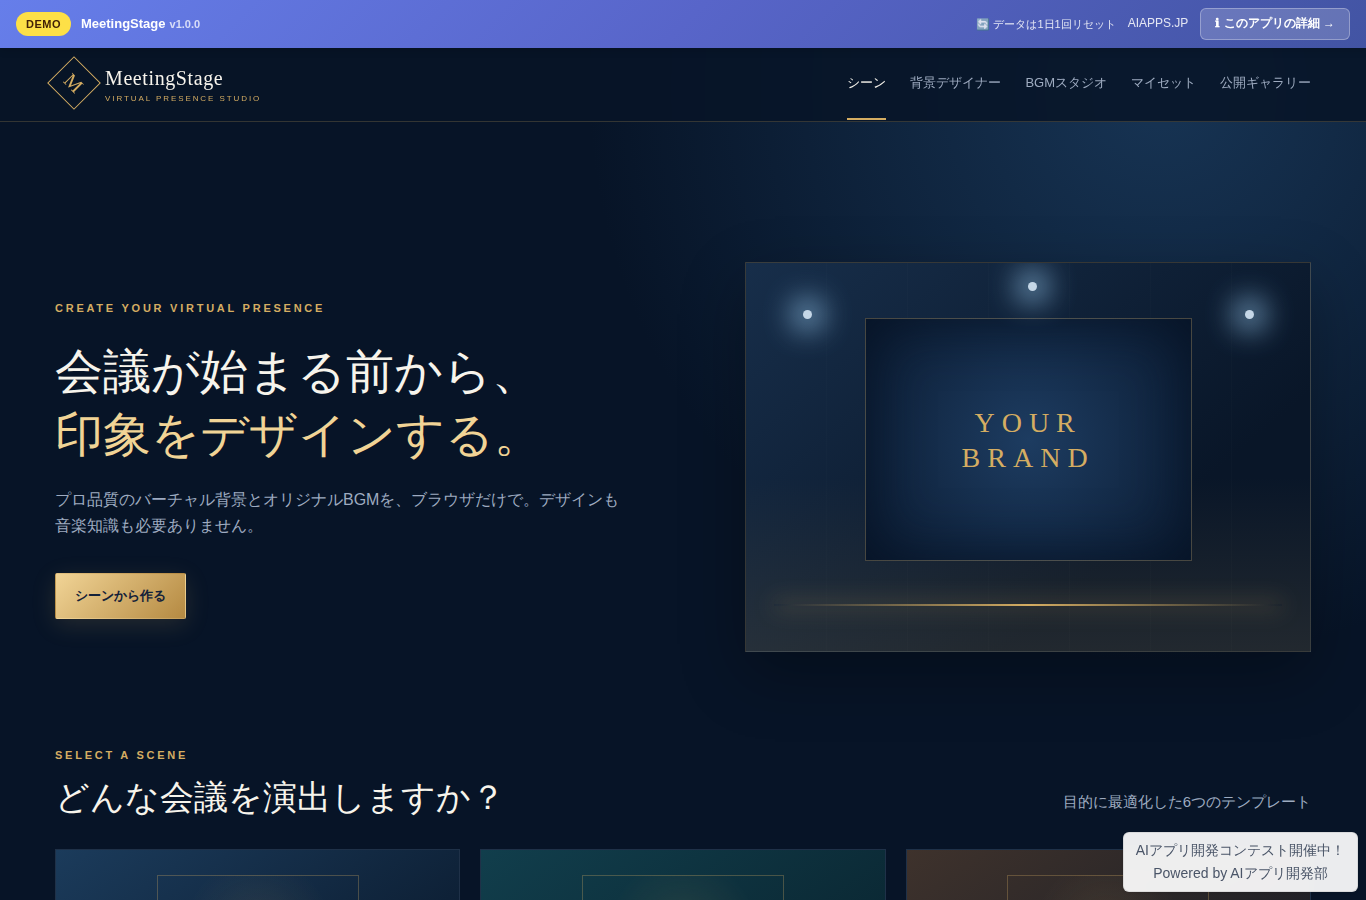
Task: Select the first blue scene template card
Action: click(257, 875)
